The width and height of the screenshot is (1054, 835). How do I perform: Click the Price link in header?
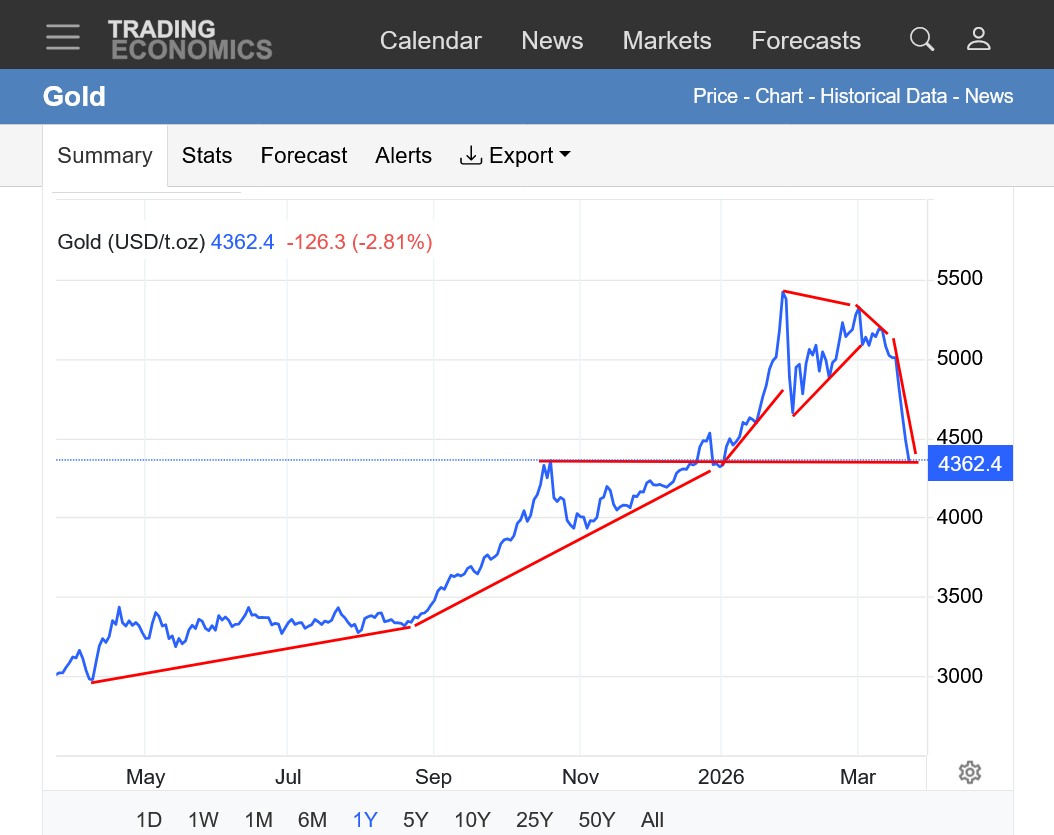[x=715, y=97]
